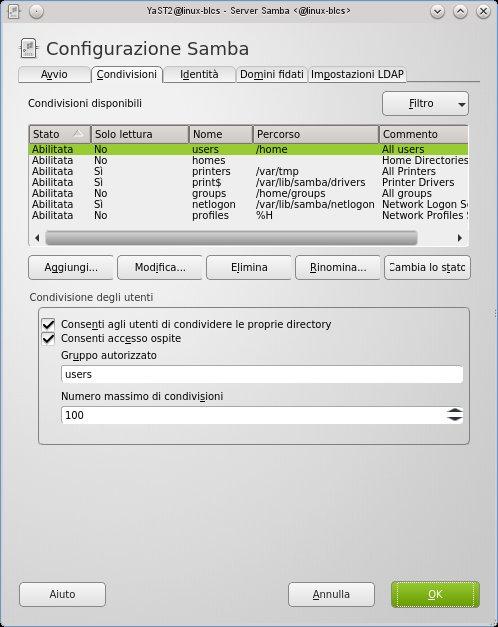Switch to the Avvio tab
Viewport: 498px width, 627px height.
(54, 74)
